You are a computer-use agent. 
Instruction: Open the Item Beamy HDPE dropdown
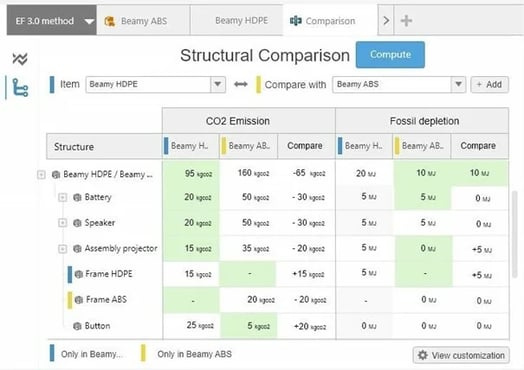pos(218,84)
